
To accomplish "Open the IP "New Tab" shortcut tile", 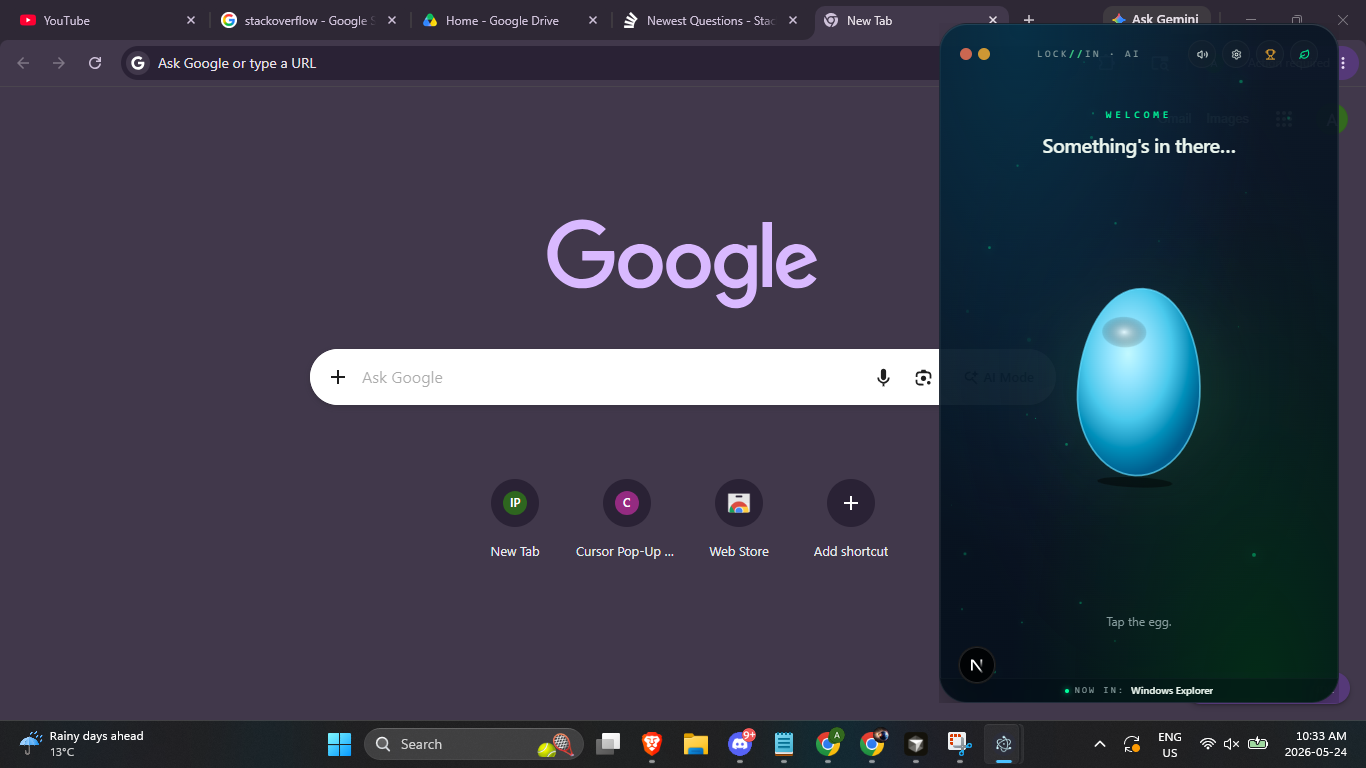I will (x=515, y=517).
